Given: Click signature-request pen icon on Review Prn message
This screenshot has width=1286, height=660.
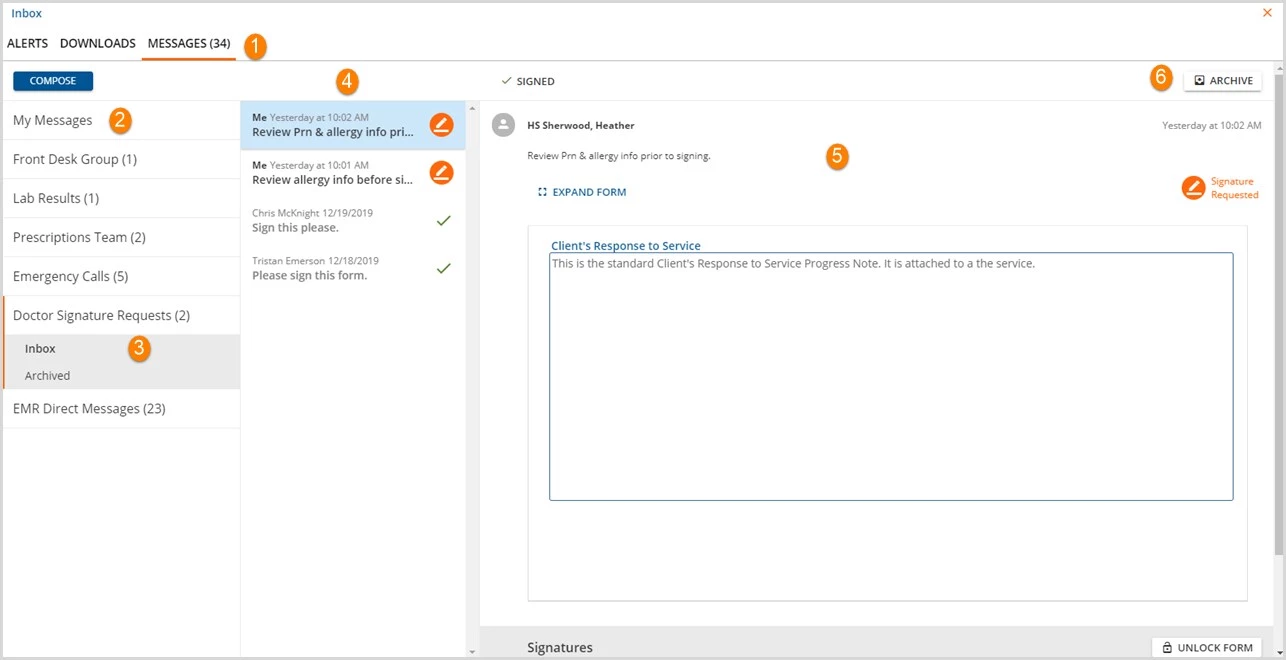Looking at the screenshot, I should pos(441,125).
